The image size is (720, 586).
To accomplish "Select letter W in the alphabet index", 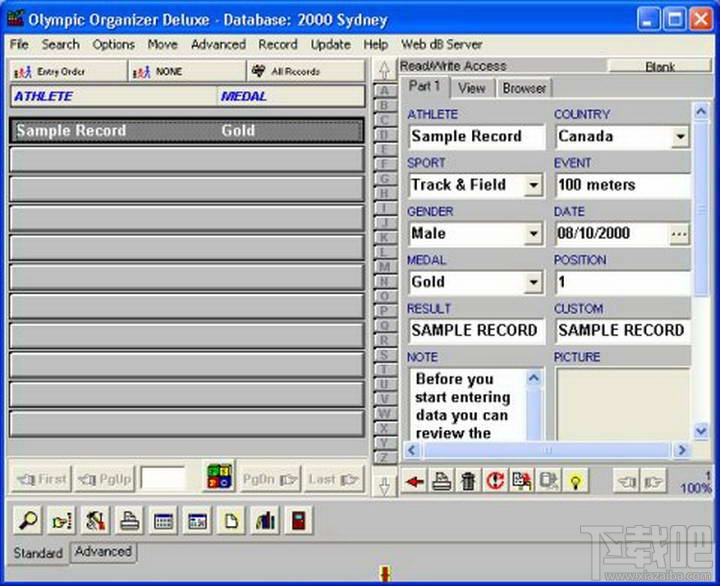I will [384, 413].
